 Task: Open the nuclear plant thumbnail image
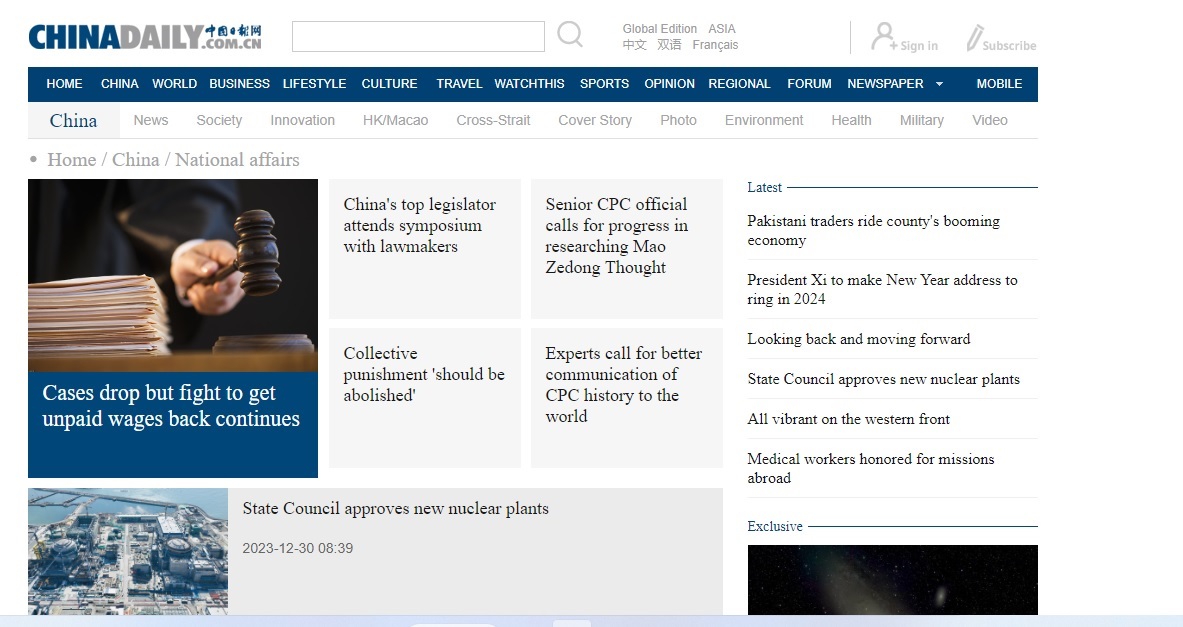[127, 551]
